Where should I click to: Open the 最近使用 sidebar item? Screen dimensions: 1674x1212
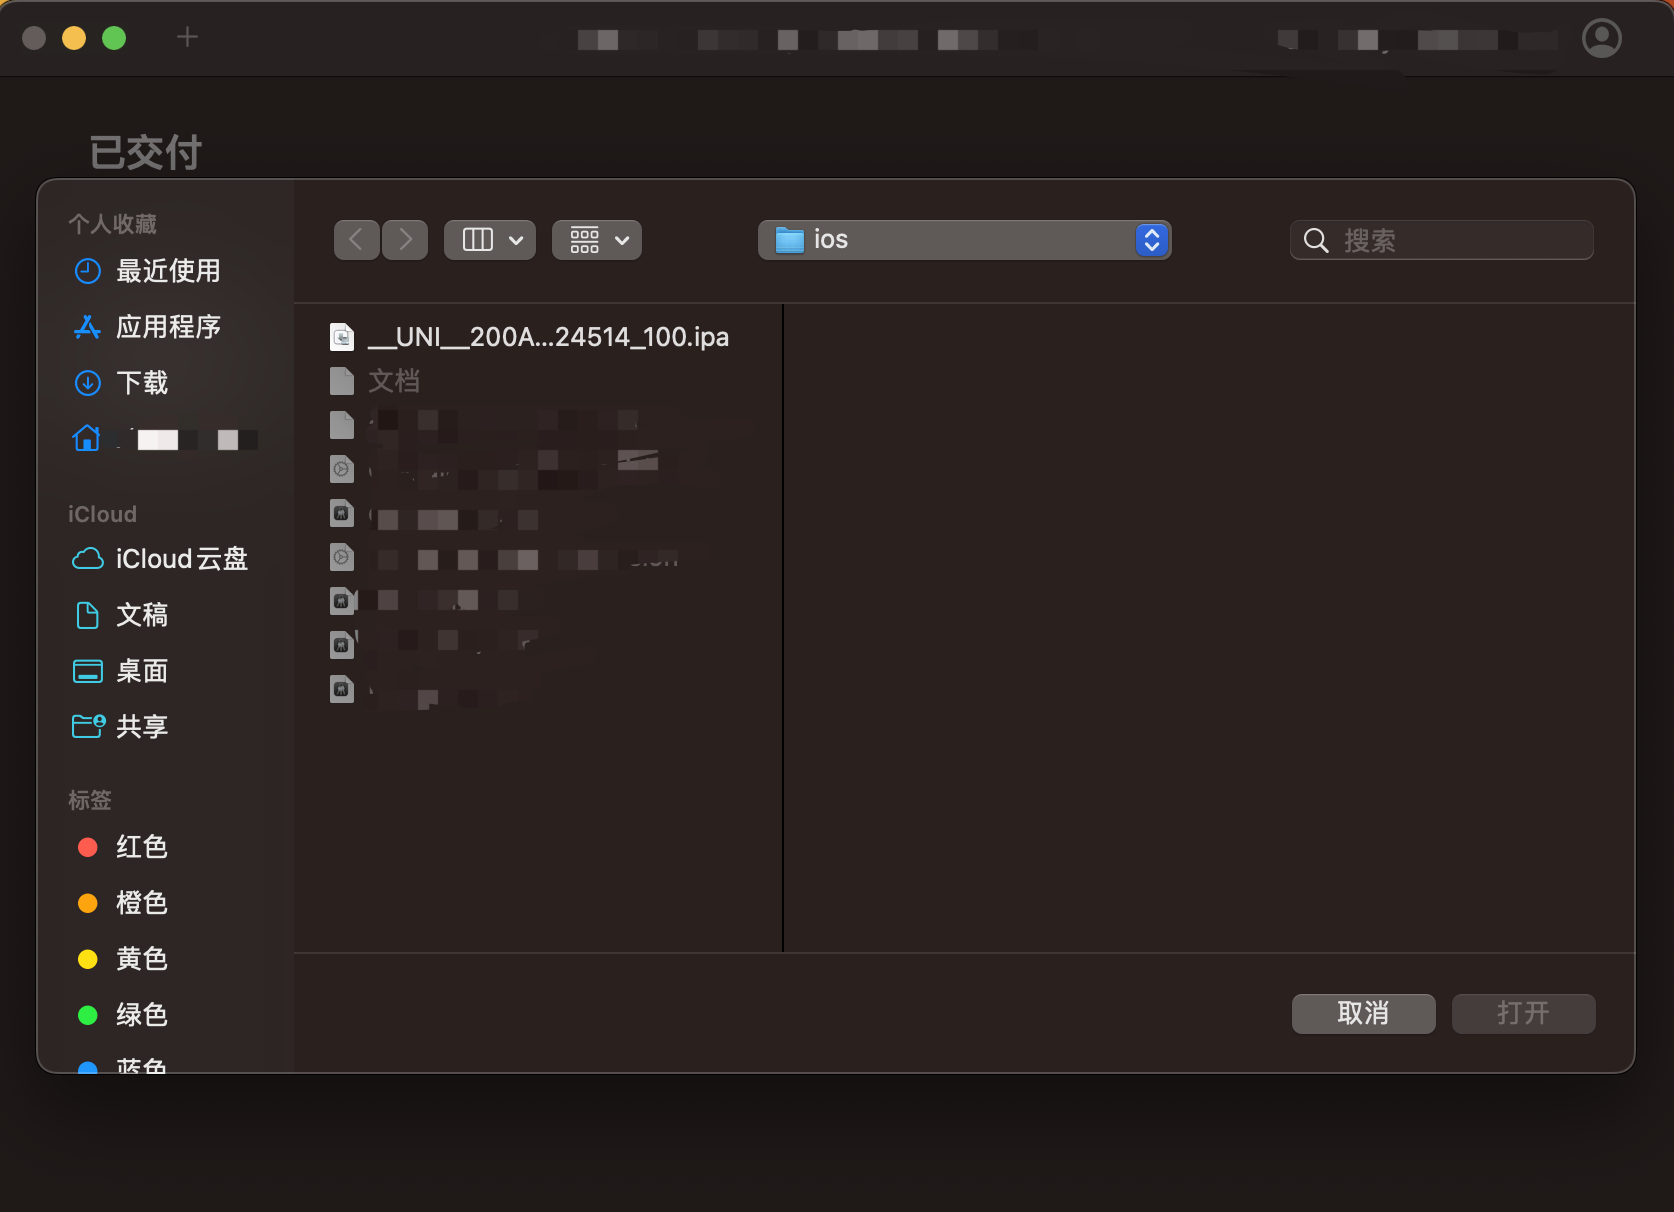click(170, 271)
